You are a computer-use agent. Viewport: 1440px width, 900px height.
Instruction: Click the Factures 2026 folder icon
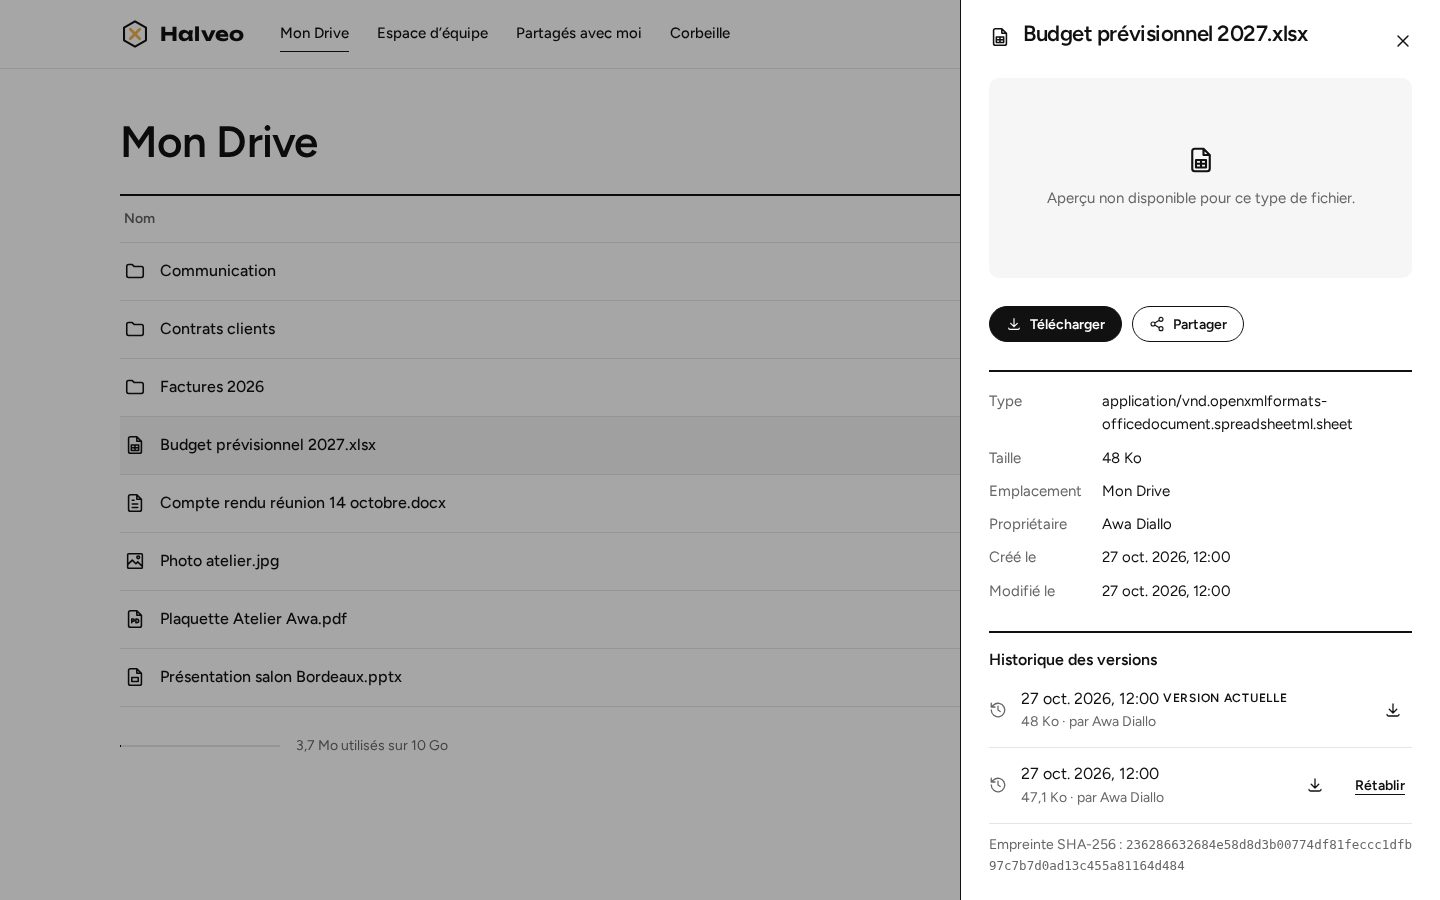(x=135, y=387)
